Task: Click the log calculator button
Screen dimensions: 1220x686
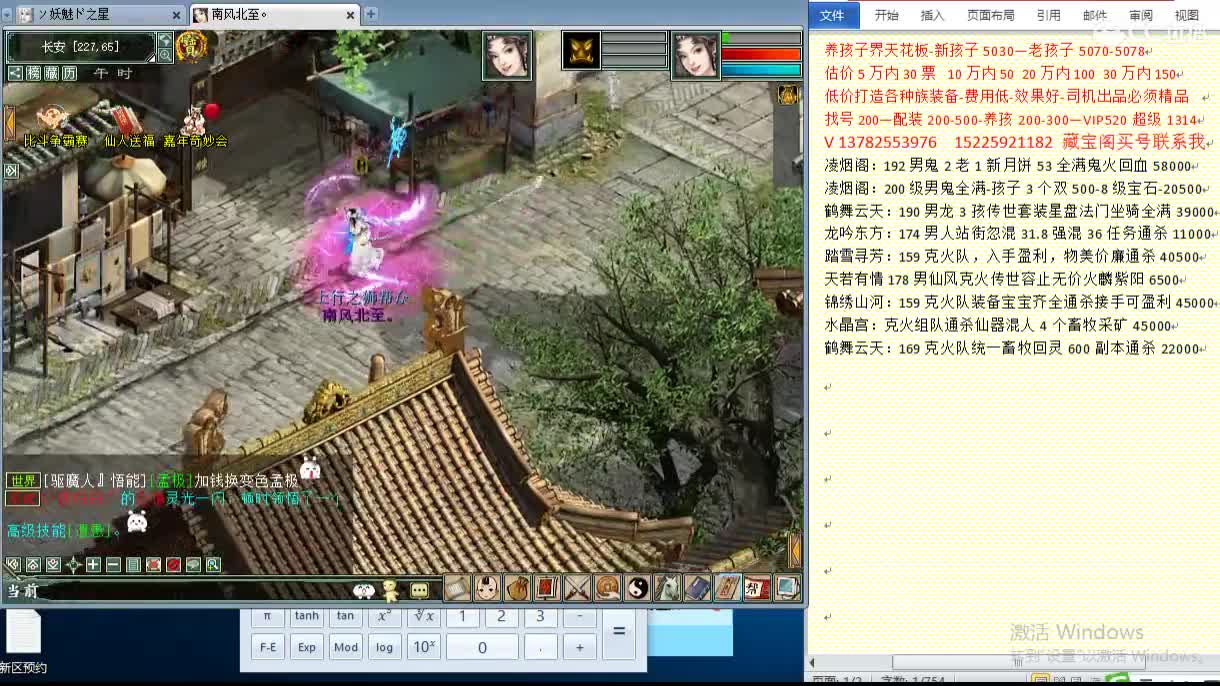Action: [384, 647]
